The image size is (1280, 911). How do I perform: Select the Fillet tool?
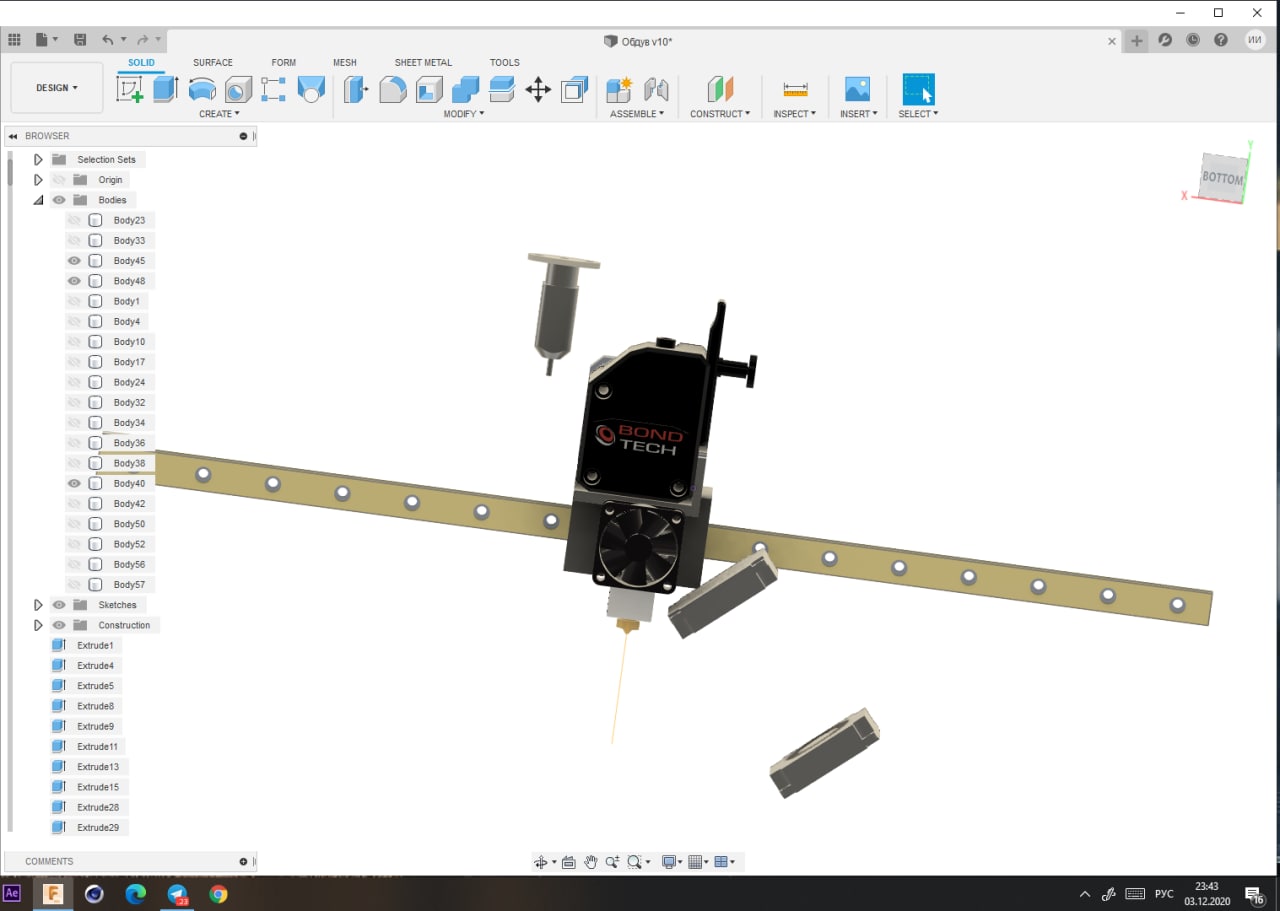393,89
